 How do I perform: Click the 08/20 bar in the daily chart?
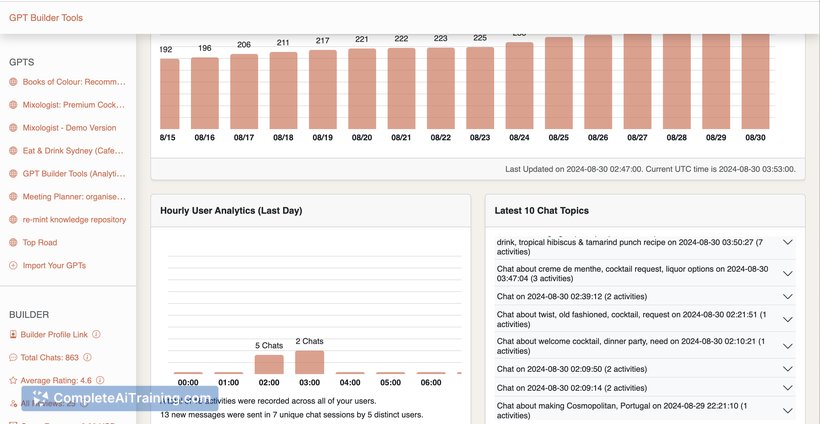[362, 89]
